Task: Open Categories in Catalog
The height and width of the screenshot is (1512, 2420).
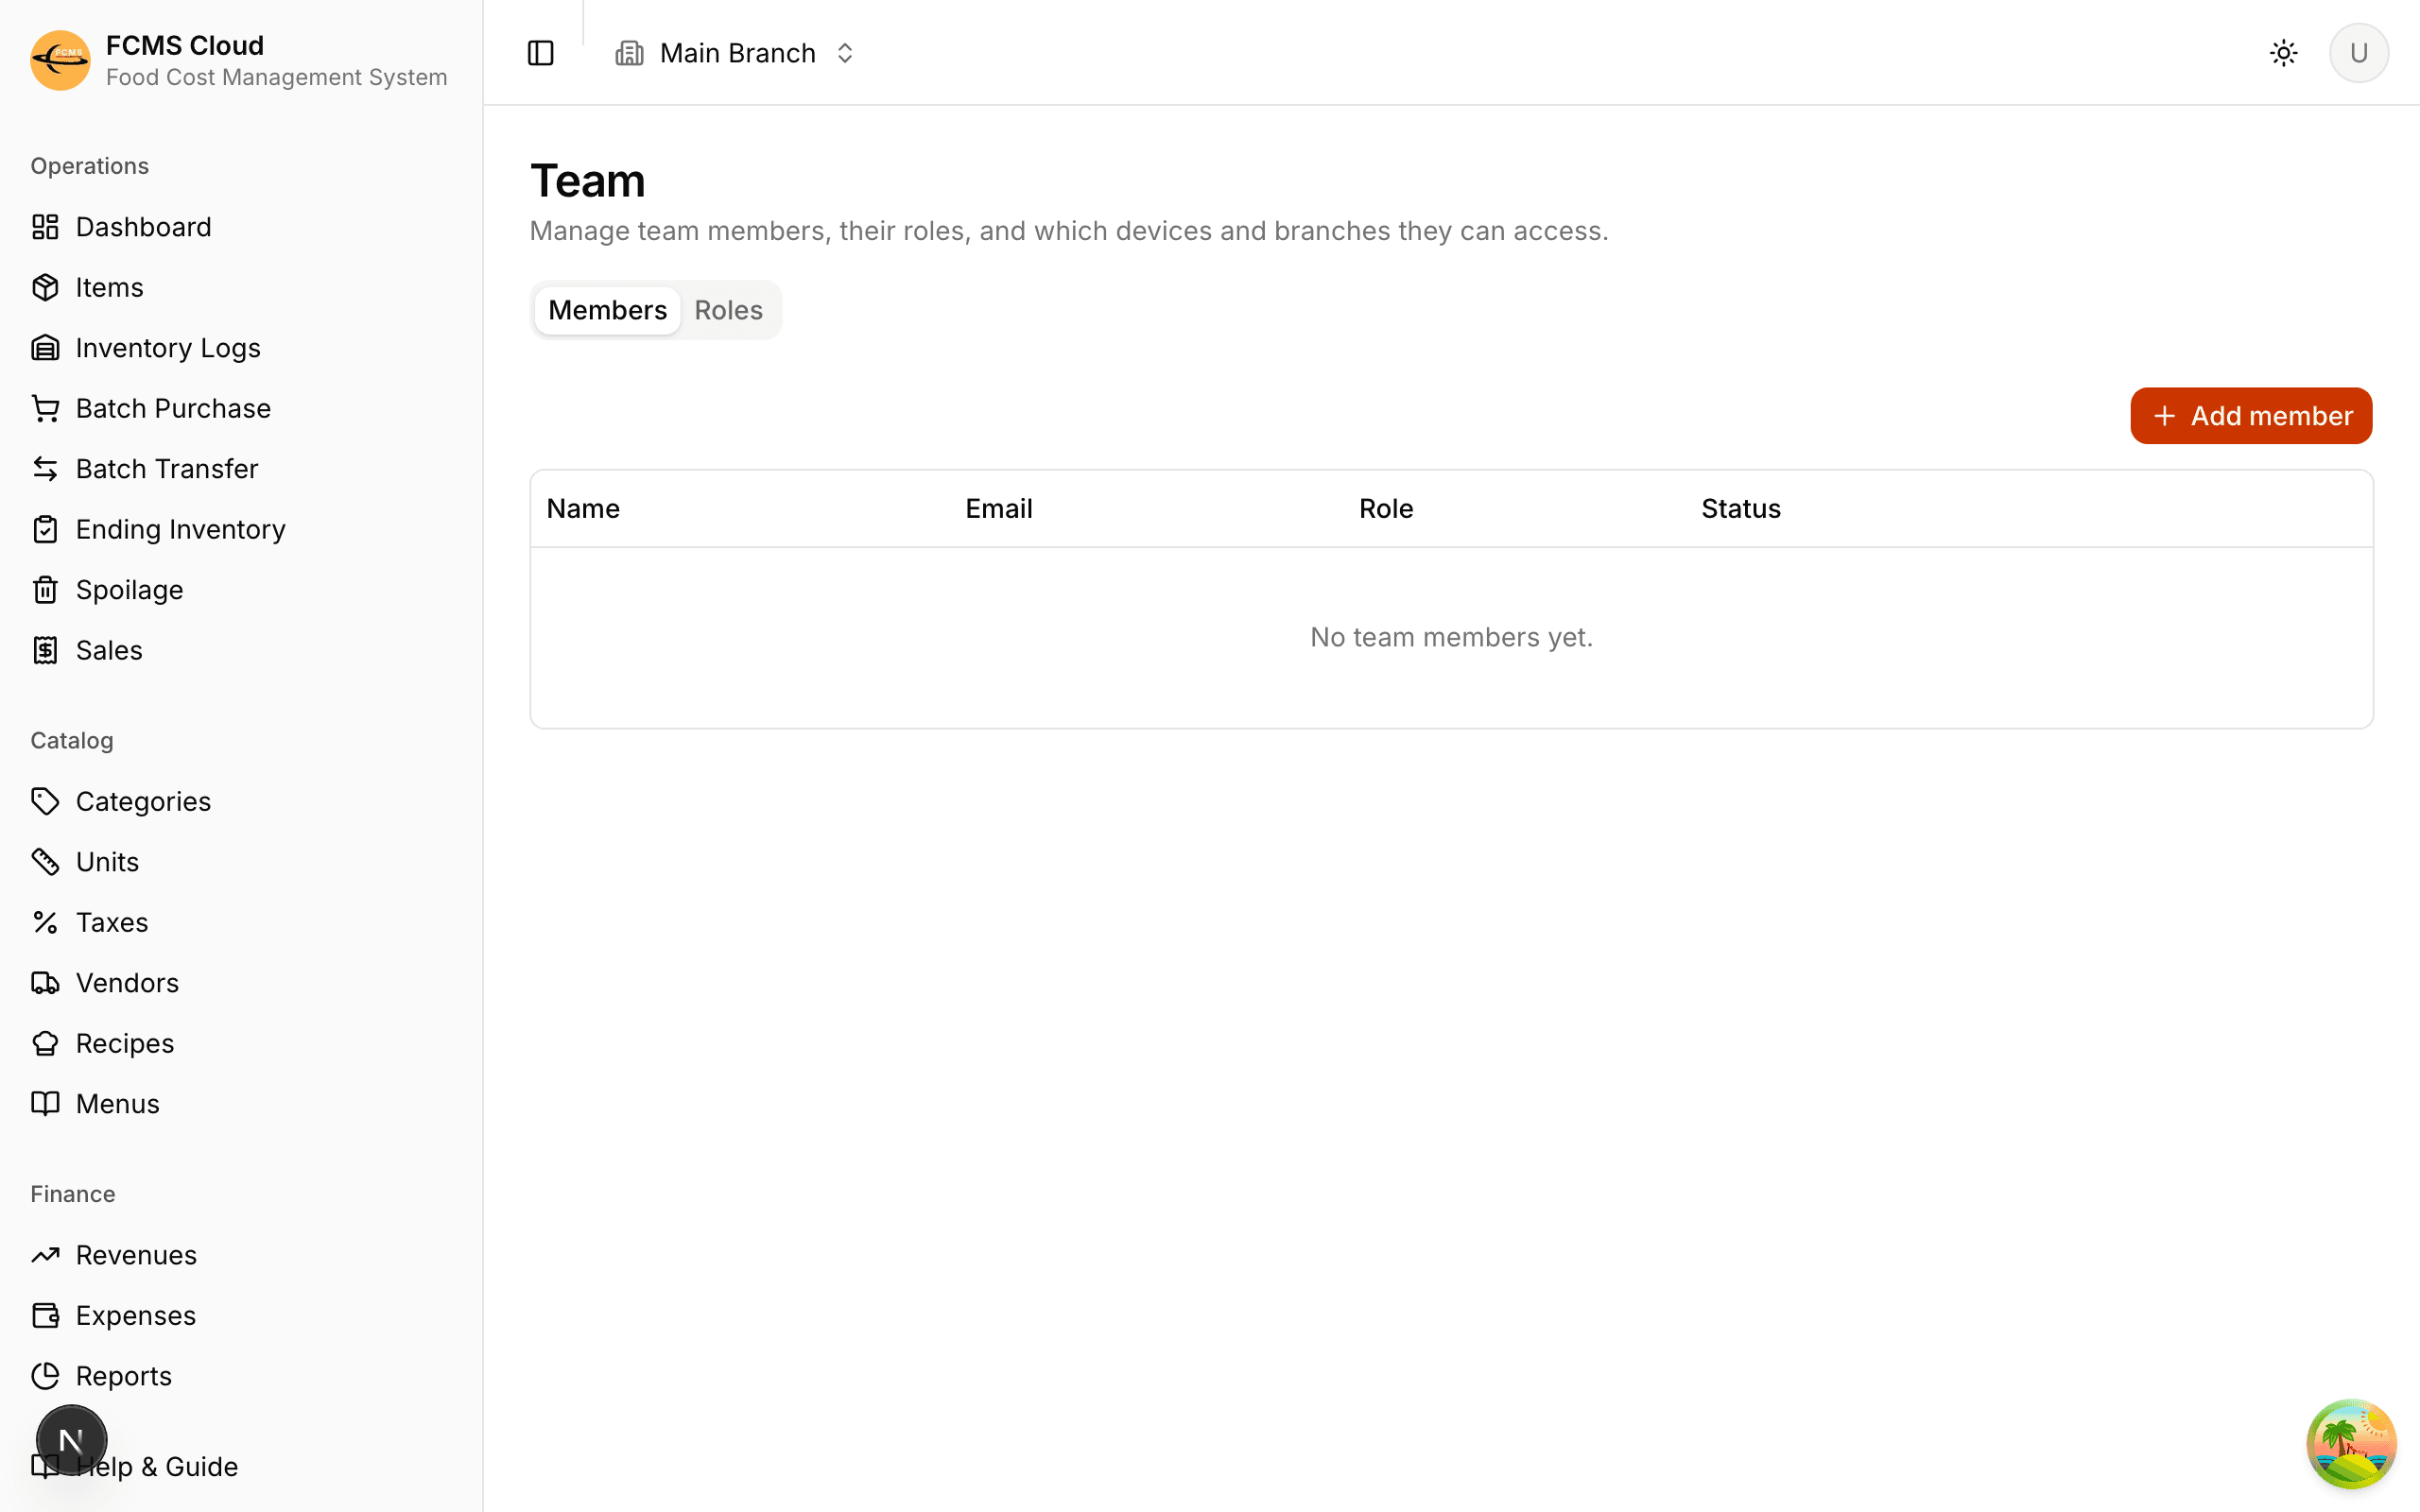Action: (x=241, y=801)
